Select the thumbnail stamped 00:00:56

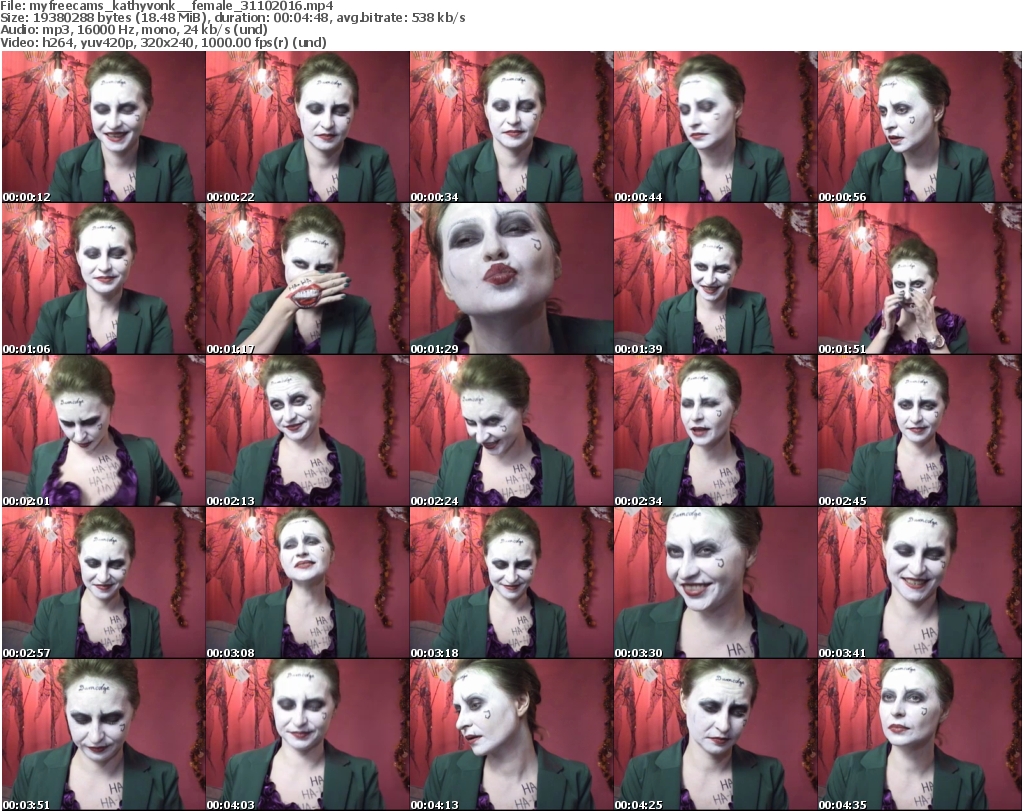pos(919,127)
